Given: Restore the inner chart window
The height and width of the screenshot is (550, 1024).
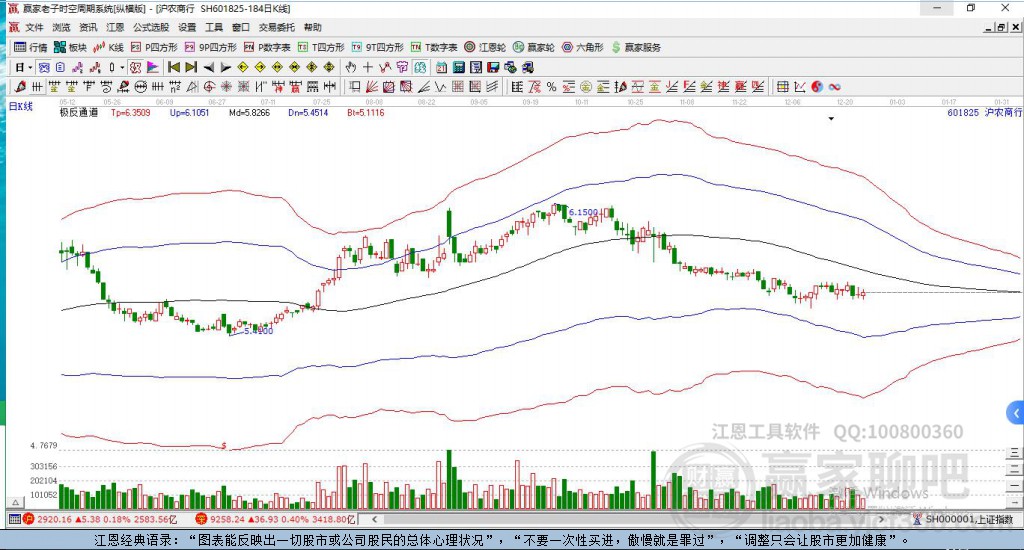Looking at the screenshot, I should tap(1001, 27).
